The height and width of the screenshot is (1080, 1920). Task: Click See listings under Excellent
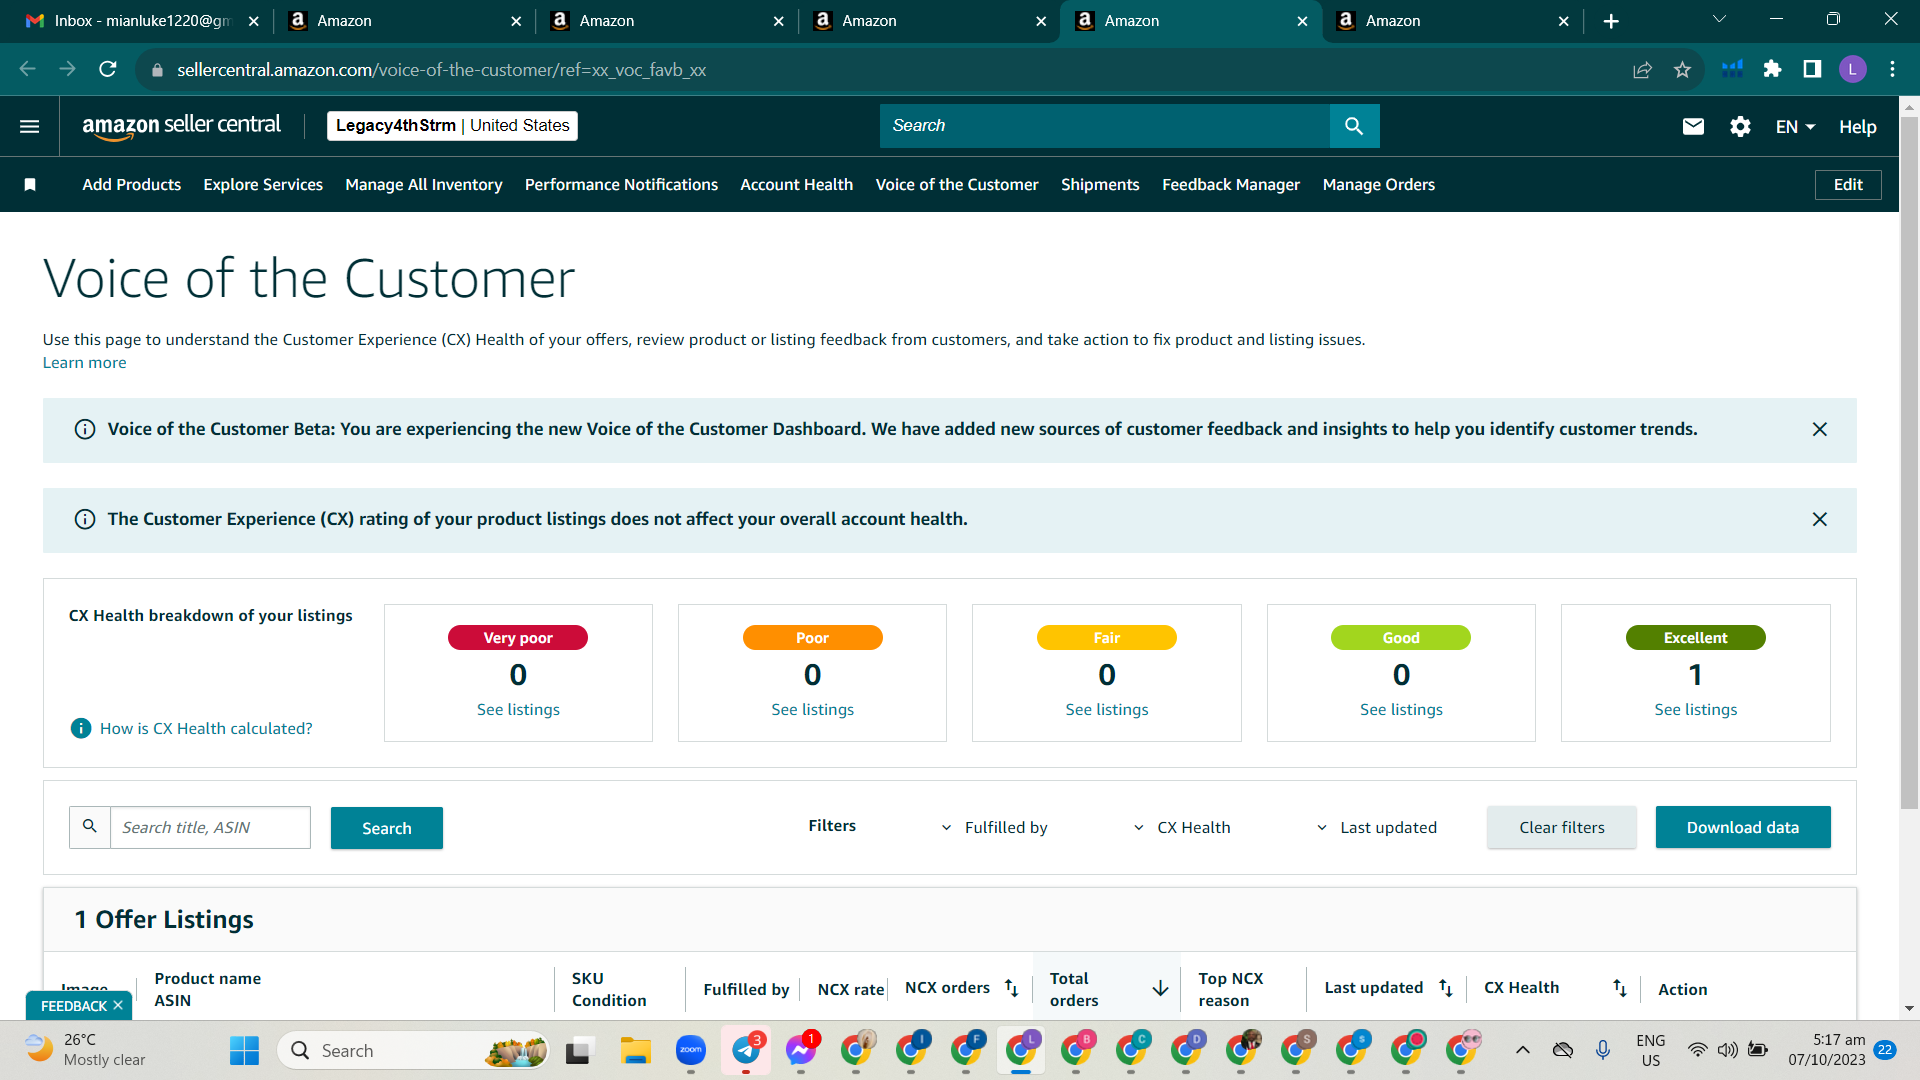(1695, 710)
